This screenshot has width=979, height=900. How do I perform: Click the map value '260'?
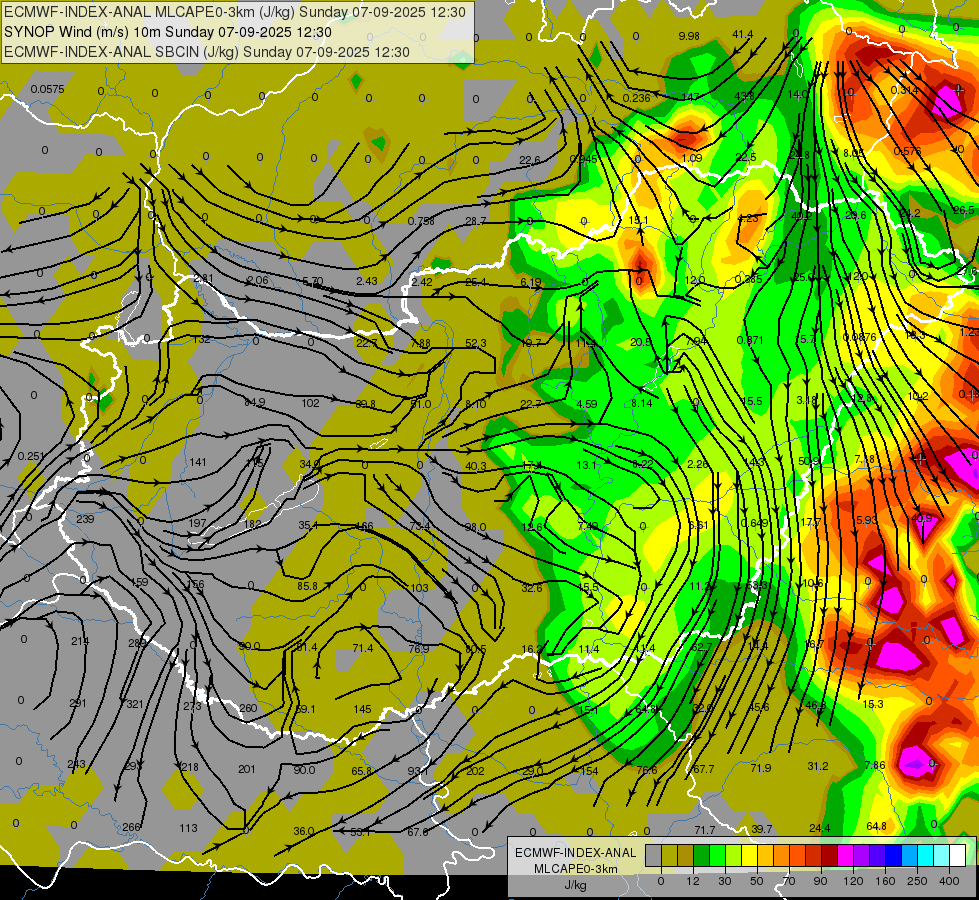click(x=248, y=708)
